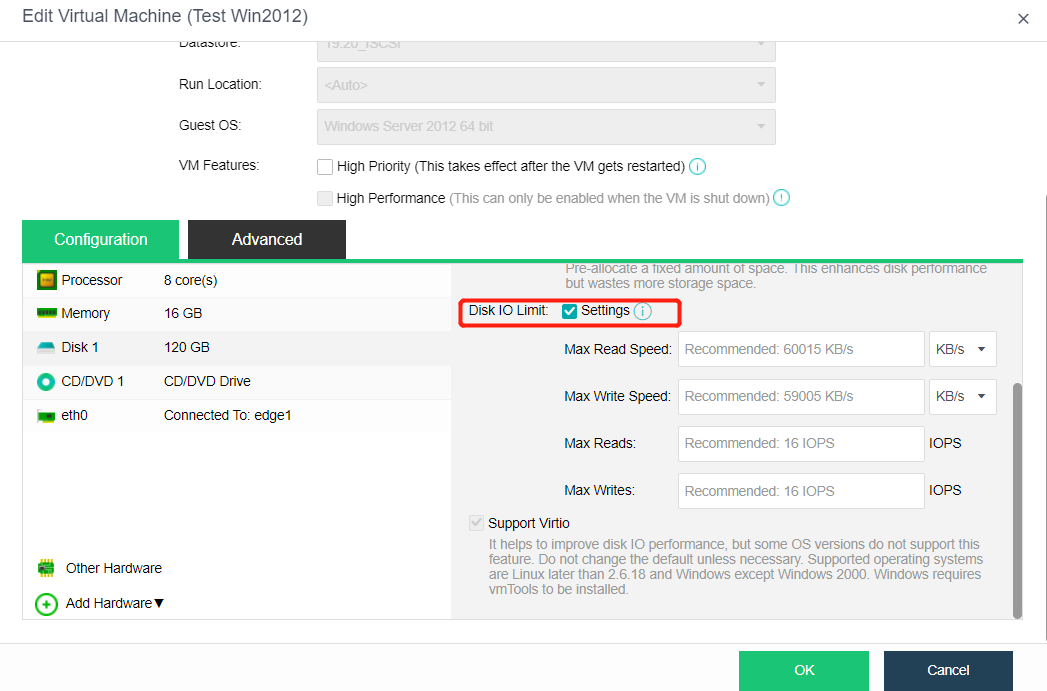1047x691 pixels.
Task: Uncheck the Disk IO Limit Settings checkbox
Action: point(570,311)
